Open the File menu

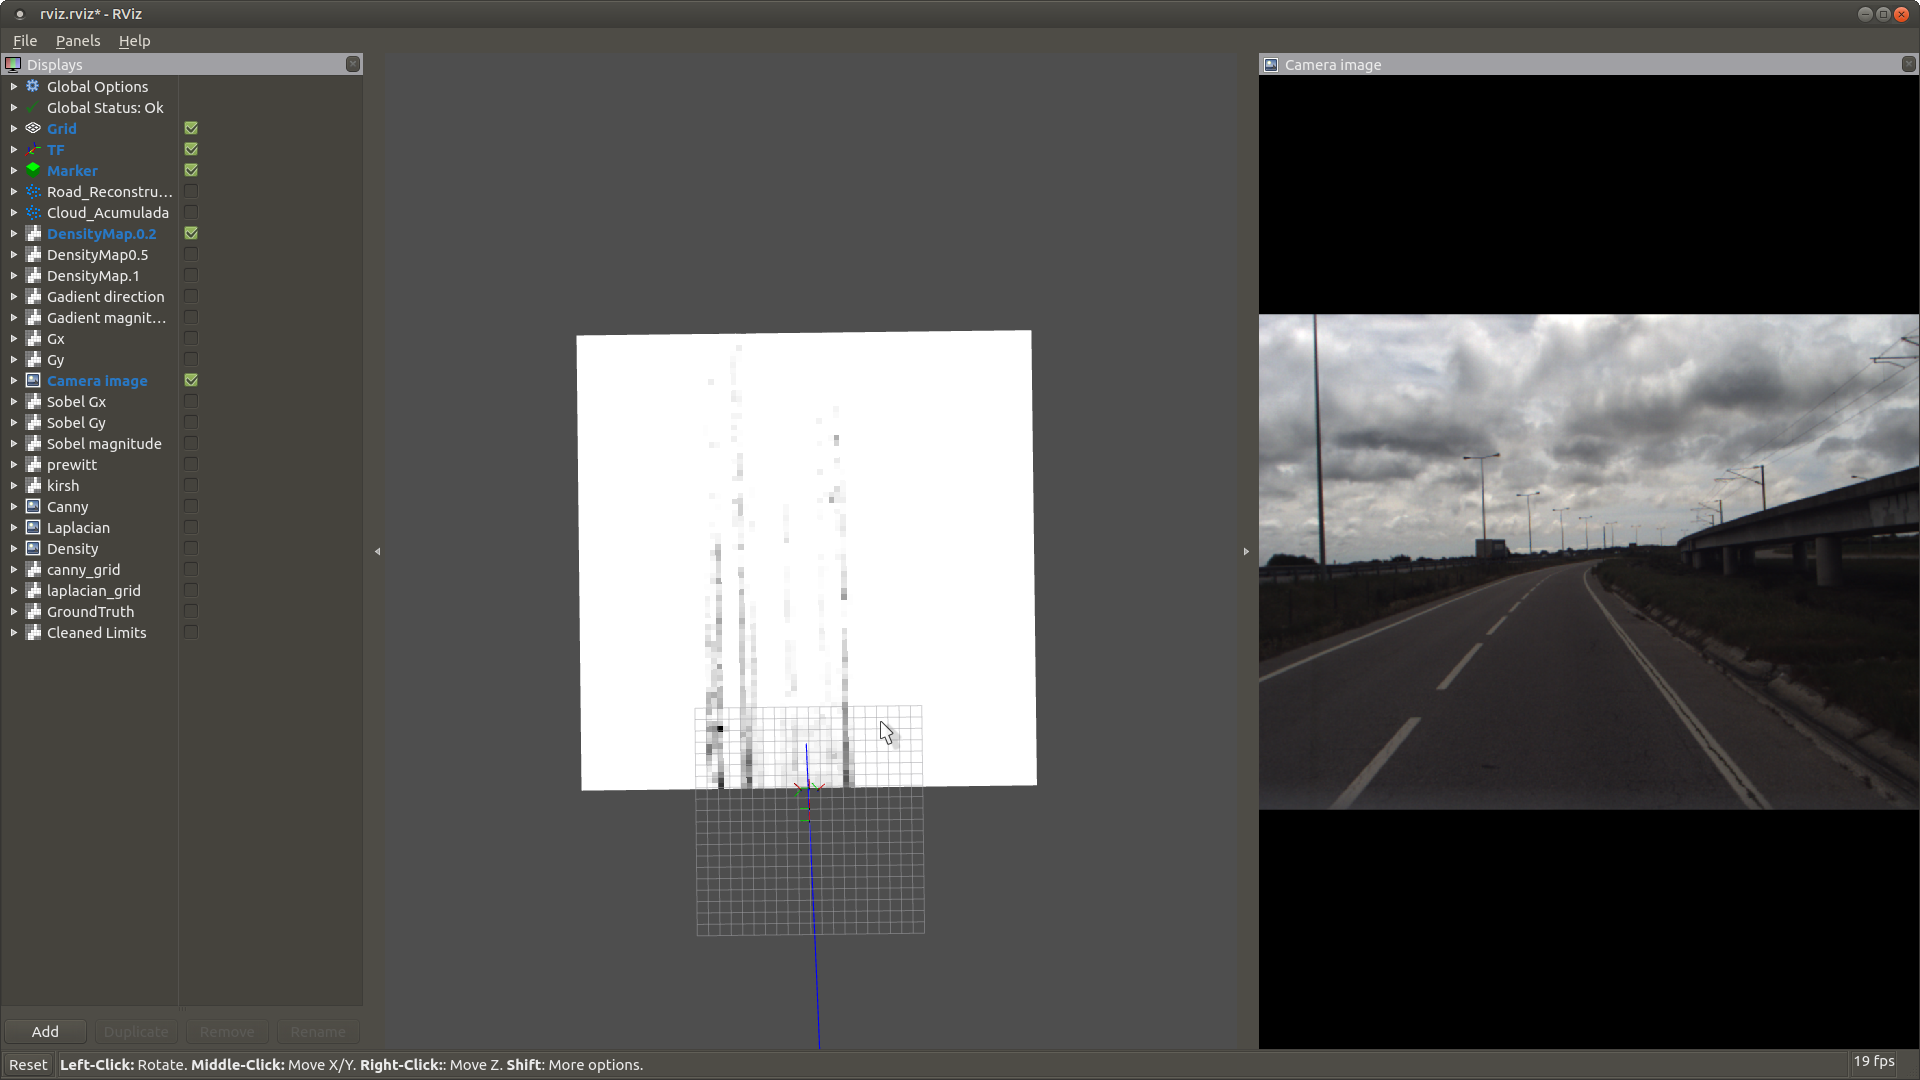coord(25,41)
